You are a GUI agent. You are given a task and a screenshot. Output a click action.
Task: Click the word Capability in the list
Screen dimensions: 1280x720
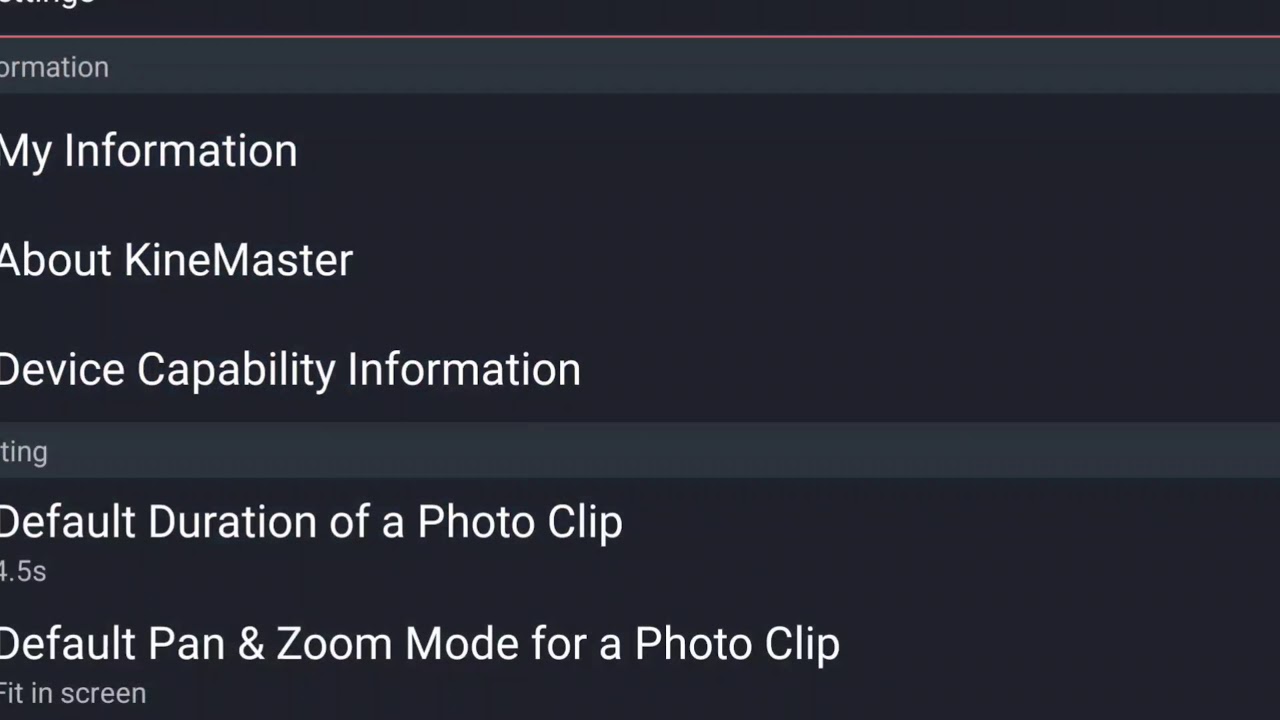click(236, 371)
